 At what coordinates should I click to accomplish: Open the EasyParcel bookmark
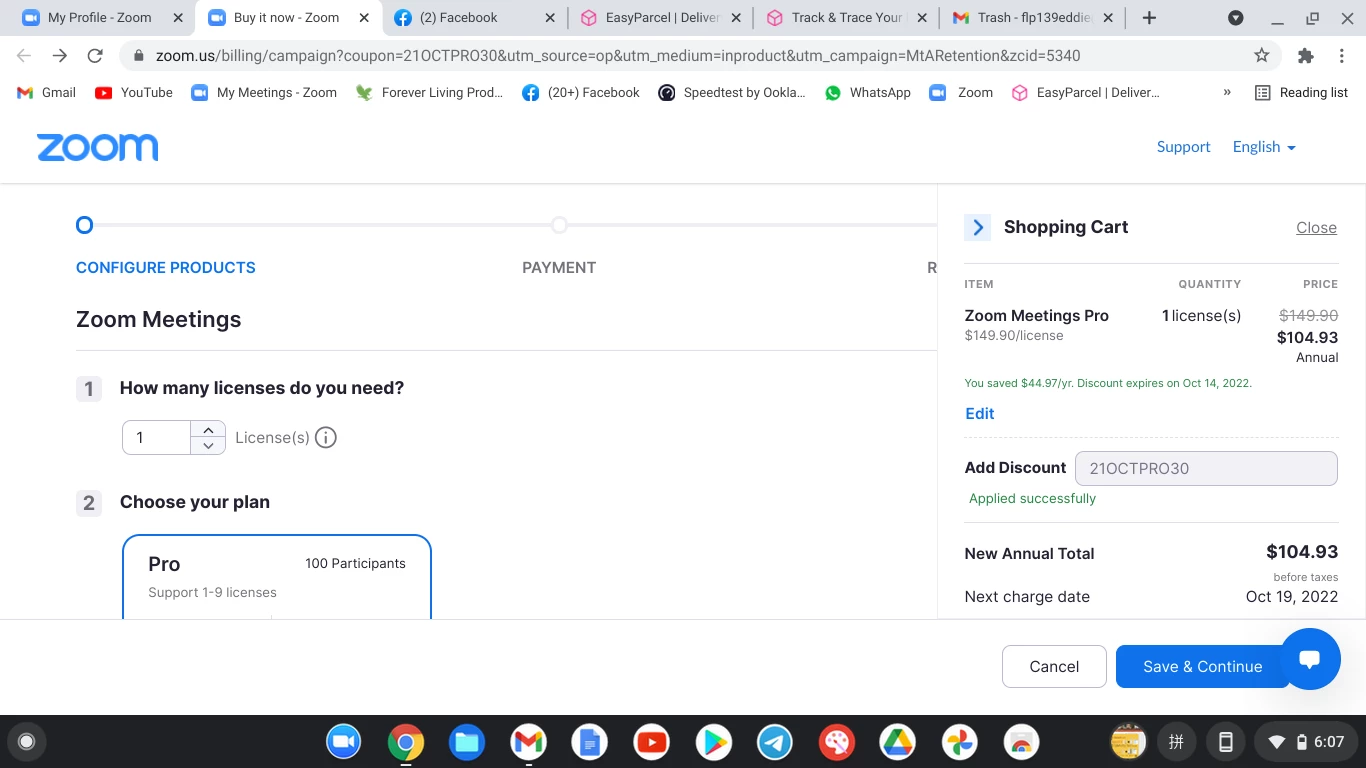point(1085,92)
